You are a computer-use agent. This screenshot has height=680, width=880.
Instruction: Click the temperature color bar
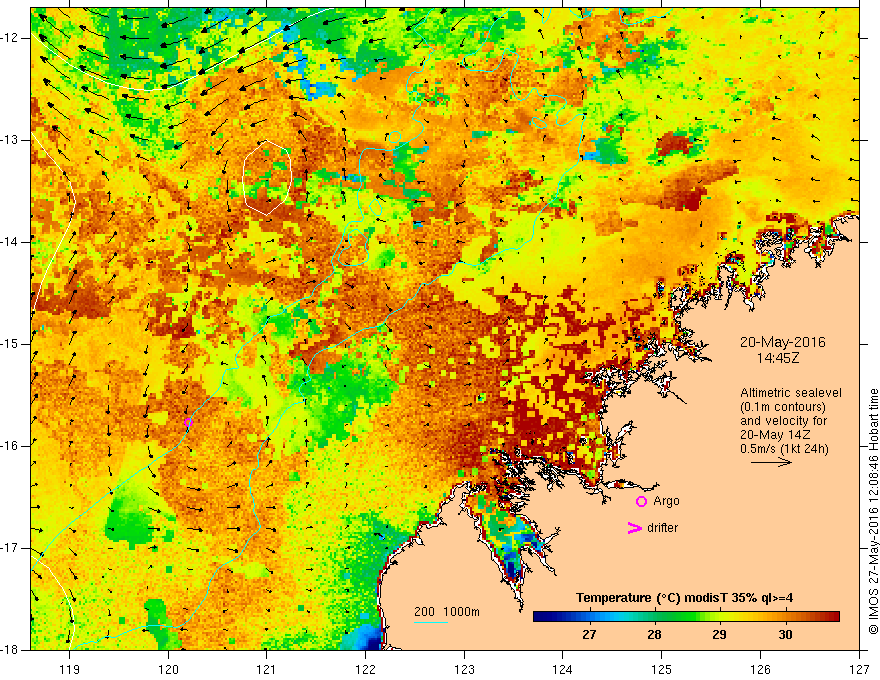tap(686, 617)
